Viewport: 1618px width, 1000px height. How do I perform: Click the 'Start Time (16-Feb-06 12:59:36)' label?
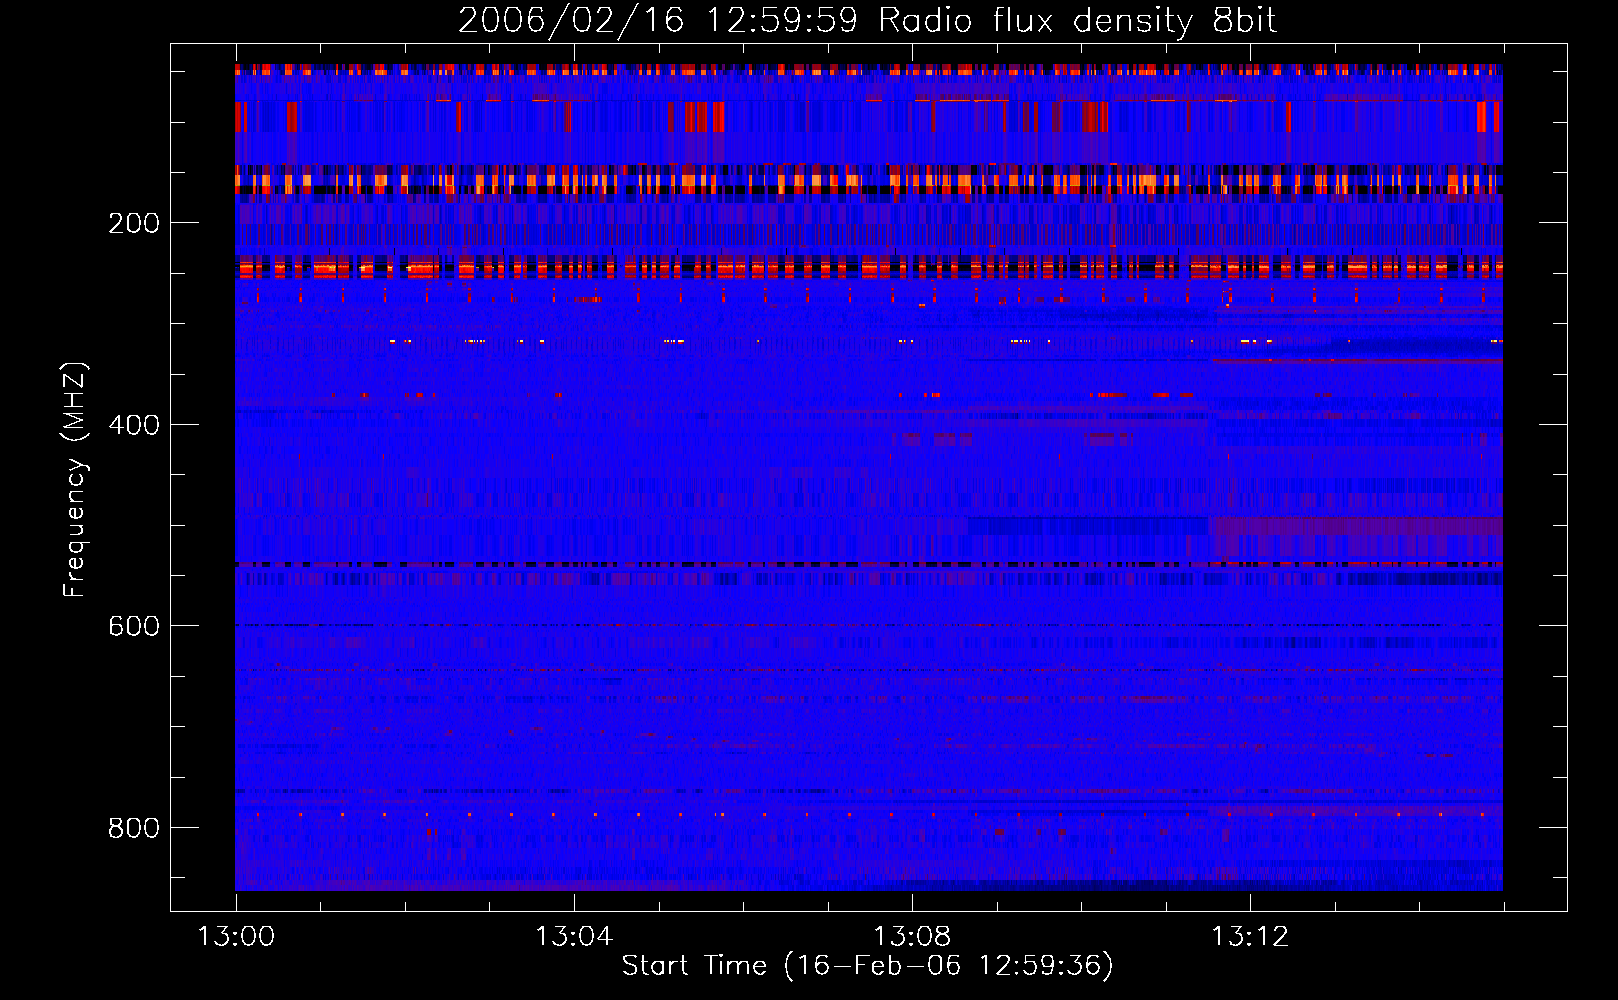pos(867,966)
